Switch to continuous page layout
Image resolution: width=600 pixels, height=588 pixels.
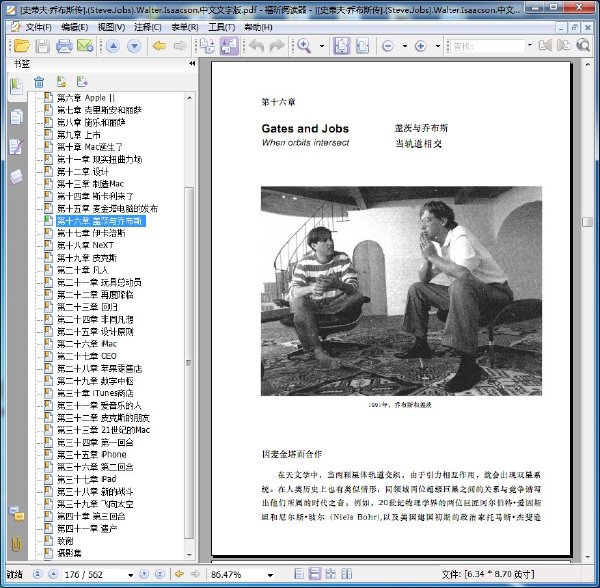click(315, 574)
